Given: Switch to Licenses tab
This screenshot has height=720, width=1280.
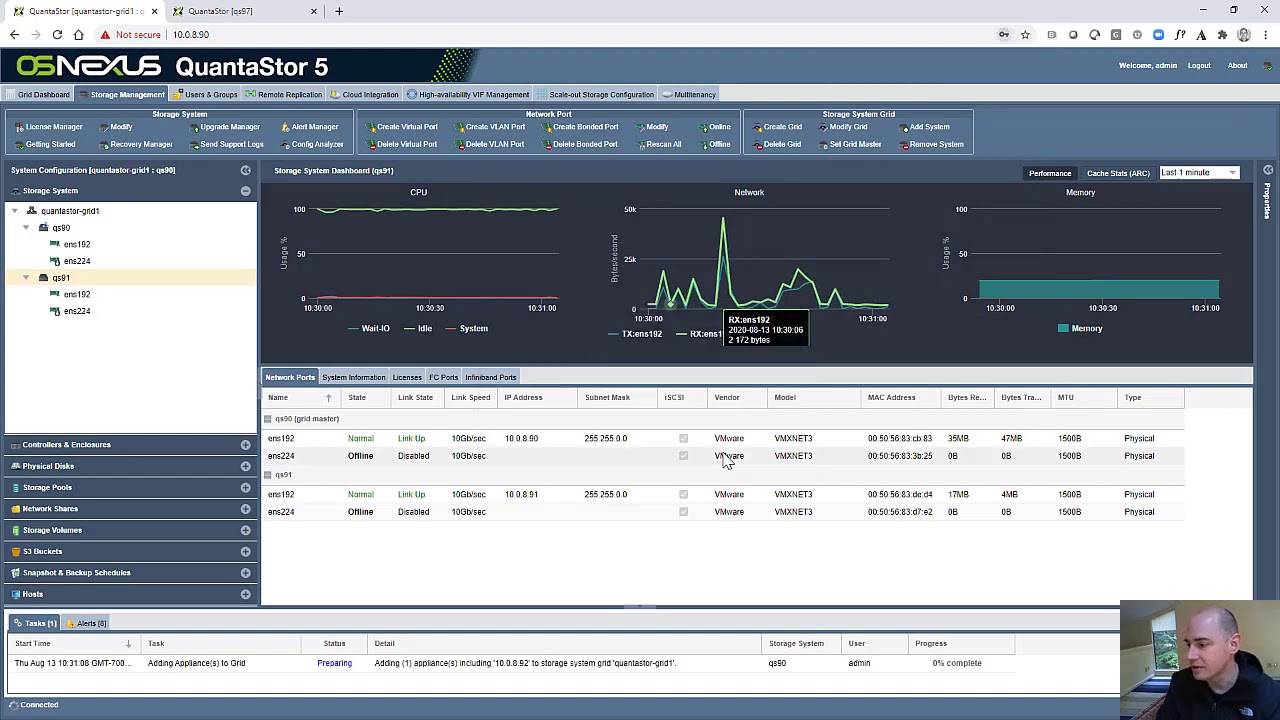Looking at the screenshot, I should pos(407,377).
